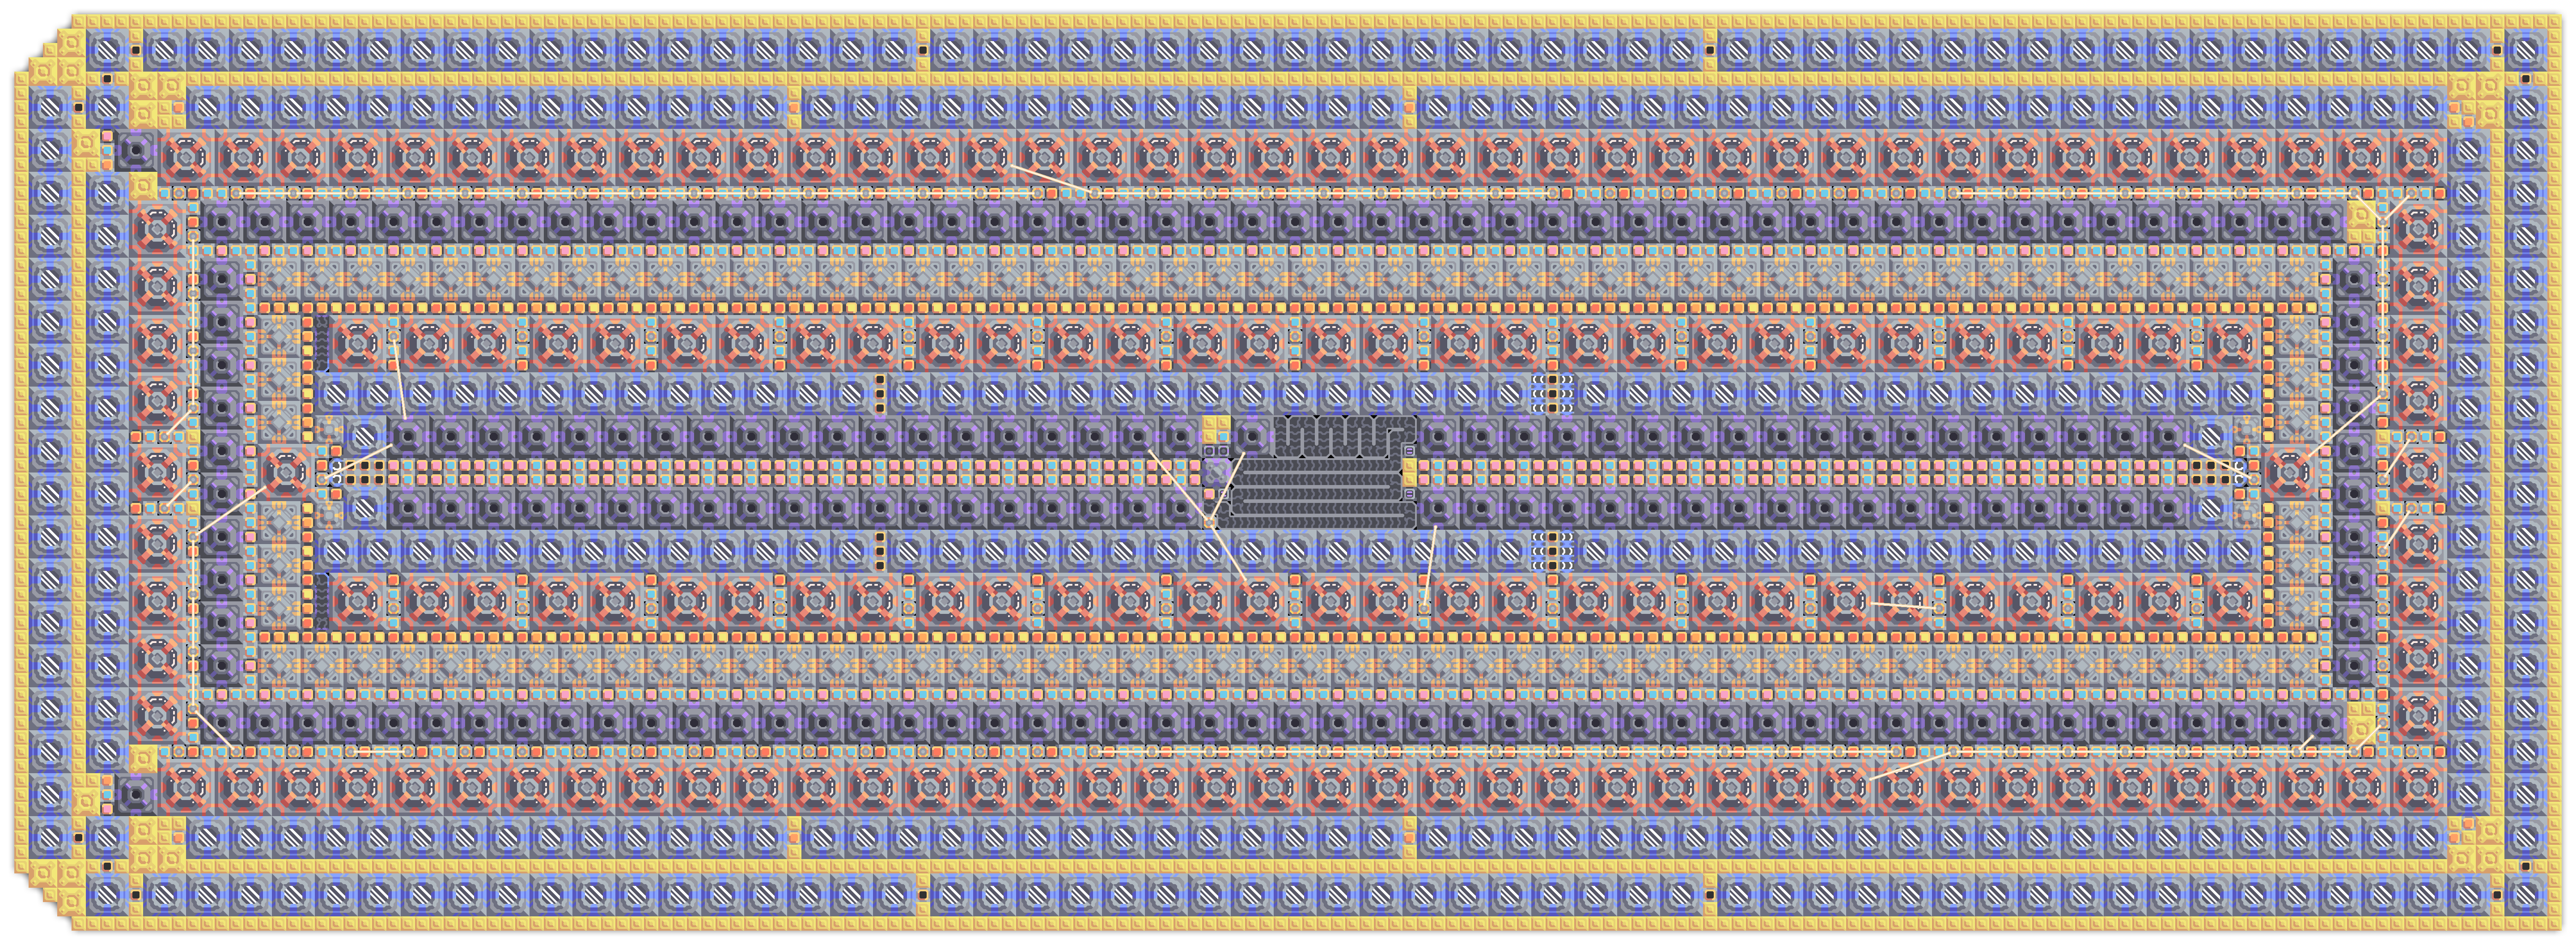
Task: Select the purple diamond block left of central conveyors
Action: click(x=1216, y=472)
